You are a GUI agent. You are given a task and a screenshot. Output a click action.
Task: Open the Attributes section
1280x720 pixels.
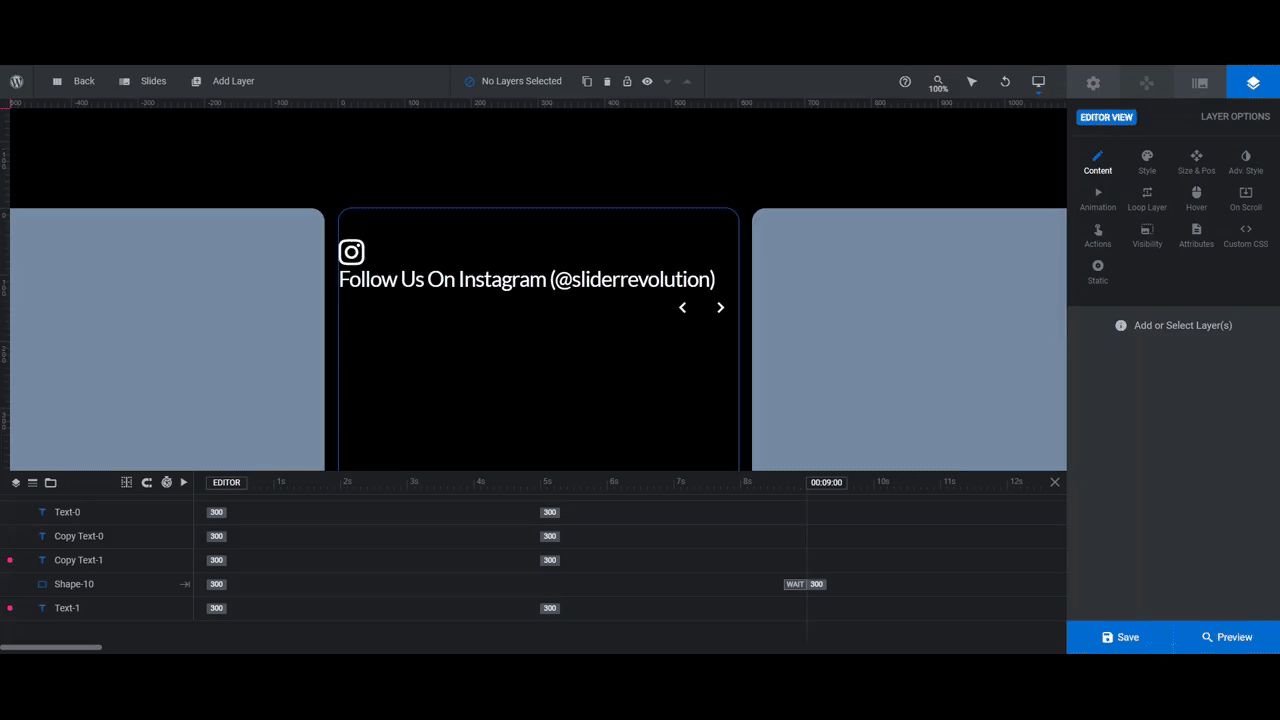(1196, 236)
